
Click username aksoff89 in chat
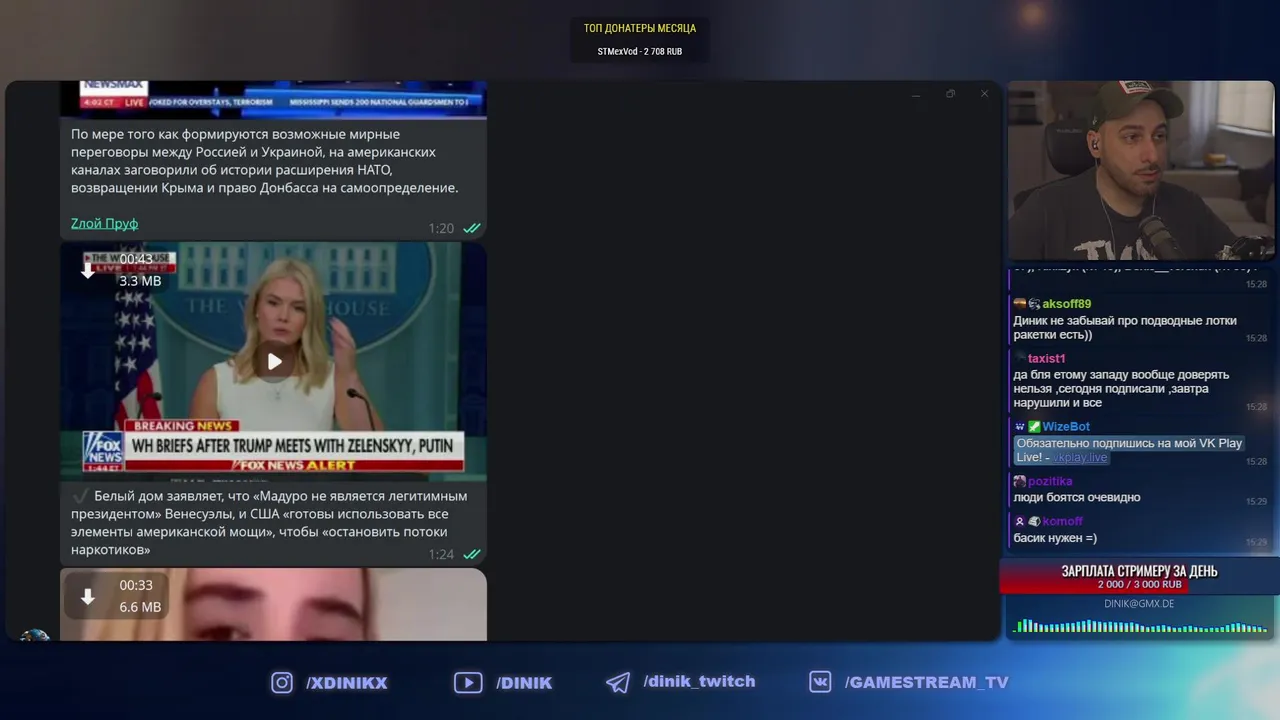(1066, 304)
